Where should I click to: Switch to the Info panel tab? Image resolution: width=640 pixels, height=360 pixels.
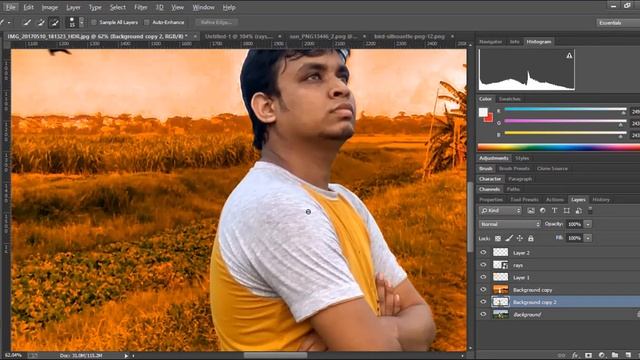tap(514, 42)
